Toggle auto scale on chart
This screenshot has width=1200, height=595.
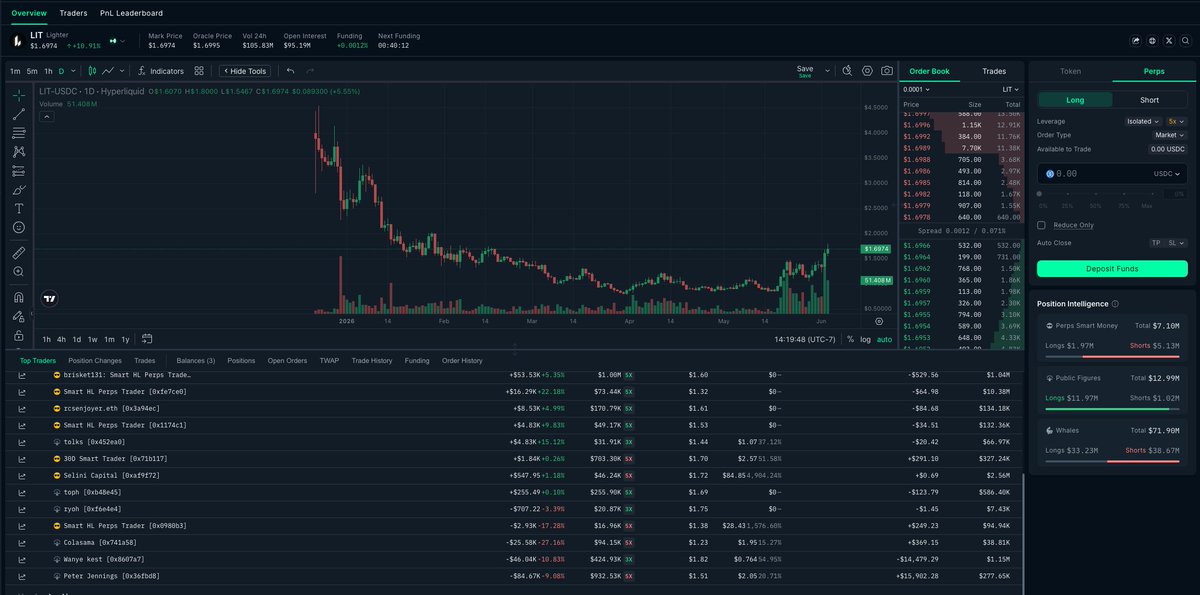click(884, 339)
